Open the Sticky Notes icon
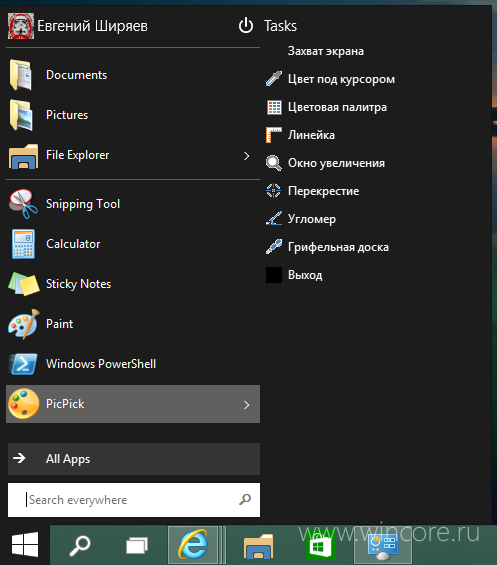The image size is (497, 565). [24, 284]
